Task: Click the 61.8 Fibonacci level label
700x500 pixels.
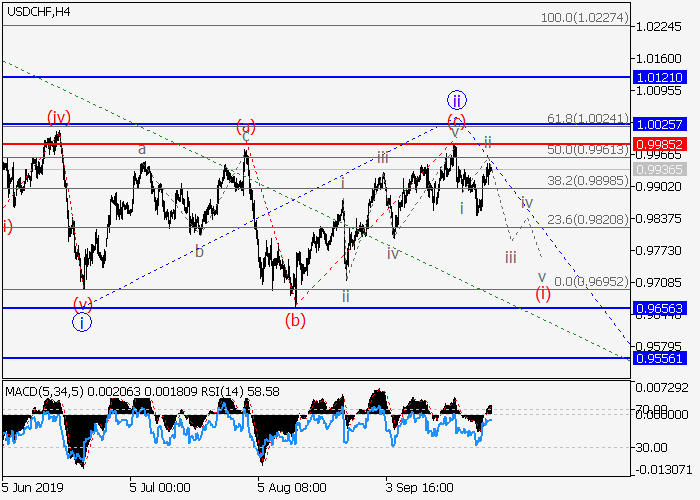Action: 587,118
